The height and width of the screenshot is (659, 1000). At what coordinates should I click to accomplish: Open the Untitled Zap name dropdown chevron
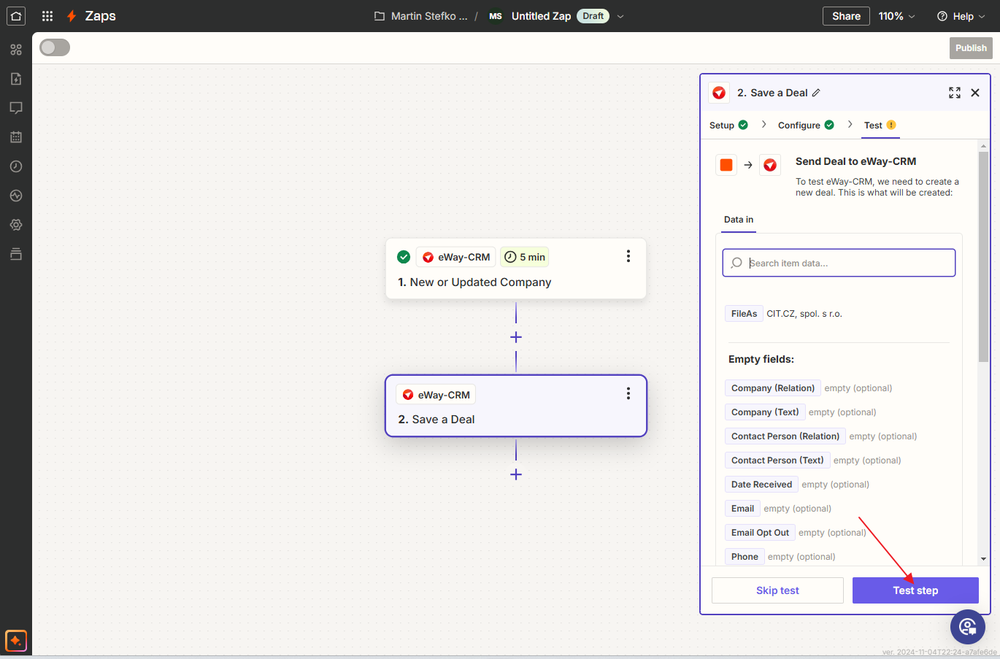(x=620, y=17)
